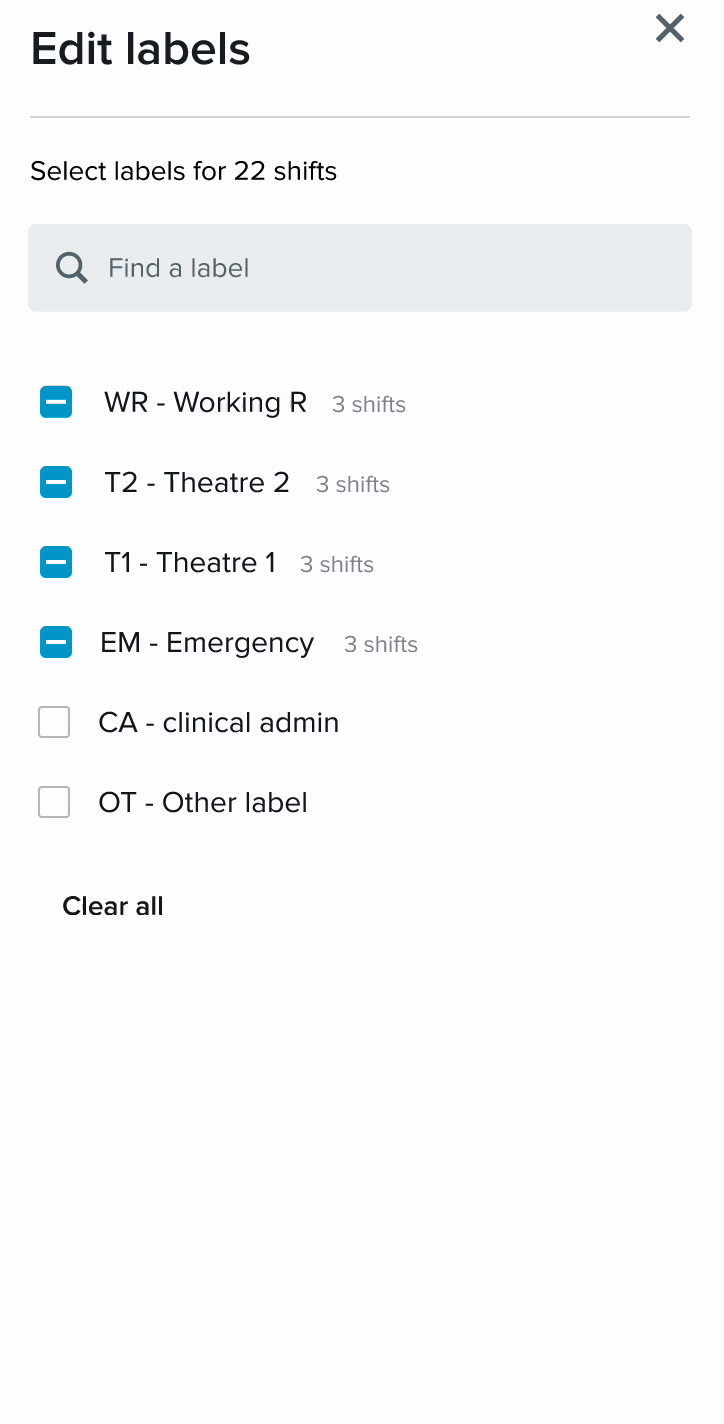Click the magnifying glass search icon
The width and height of the screenshot is (724, 1424).
click(70, 267)
